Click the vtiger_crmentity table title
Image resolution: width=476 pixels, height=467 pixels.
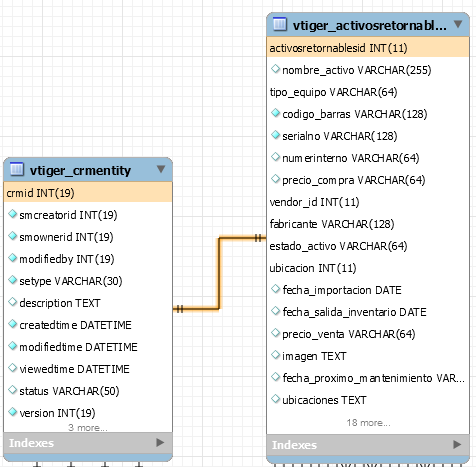click(80, 170)
